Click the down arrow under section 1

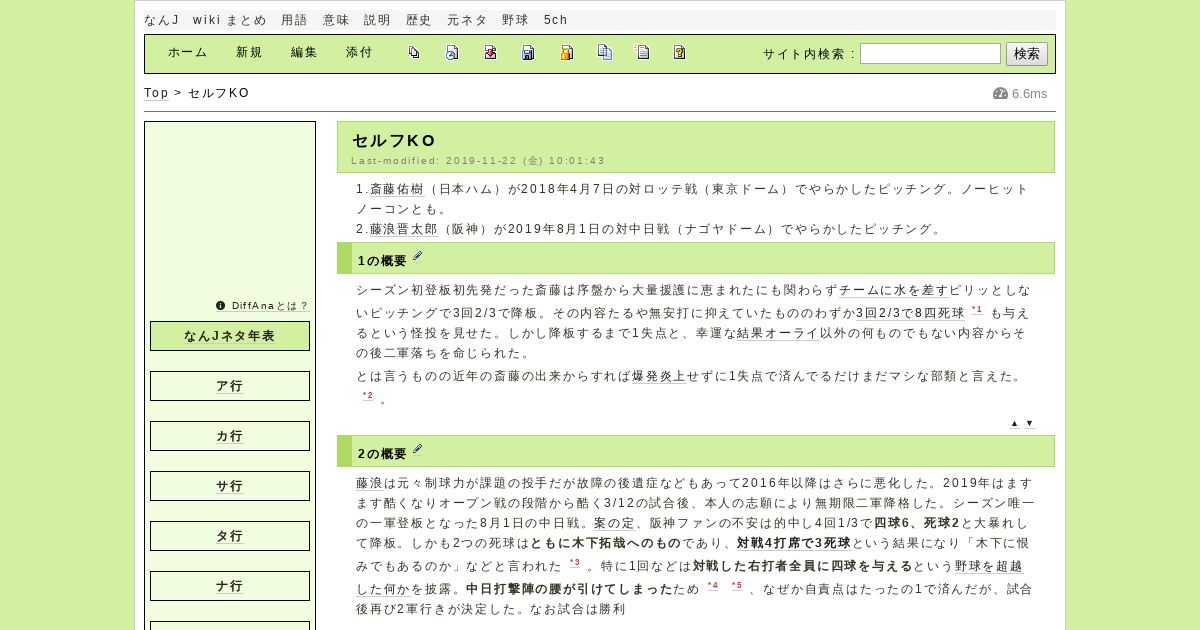tap(1029, 423)
